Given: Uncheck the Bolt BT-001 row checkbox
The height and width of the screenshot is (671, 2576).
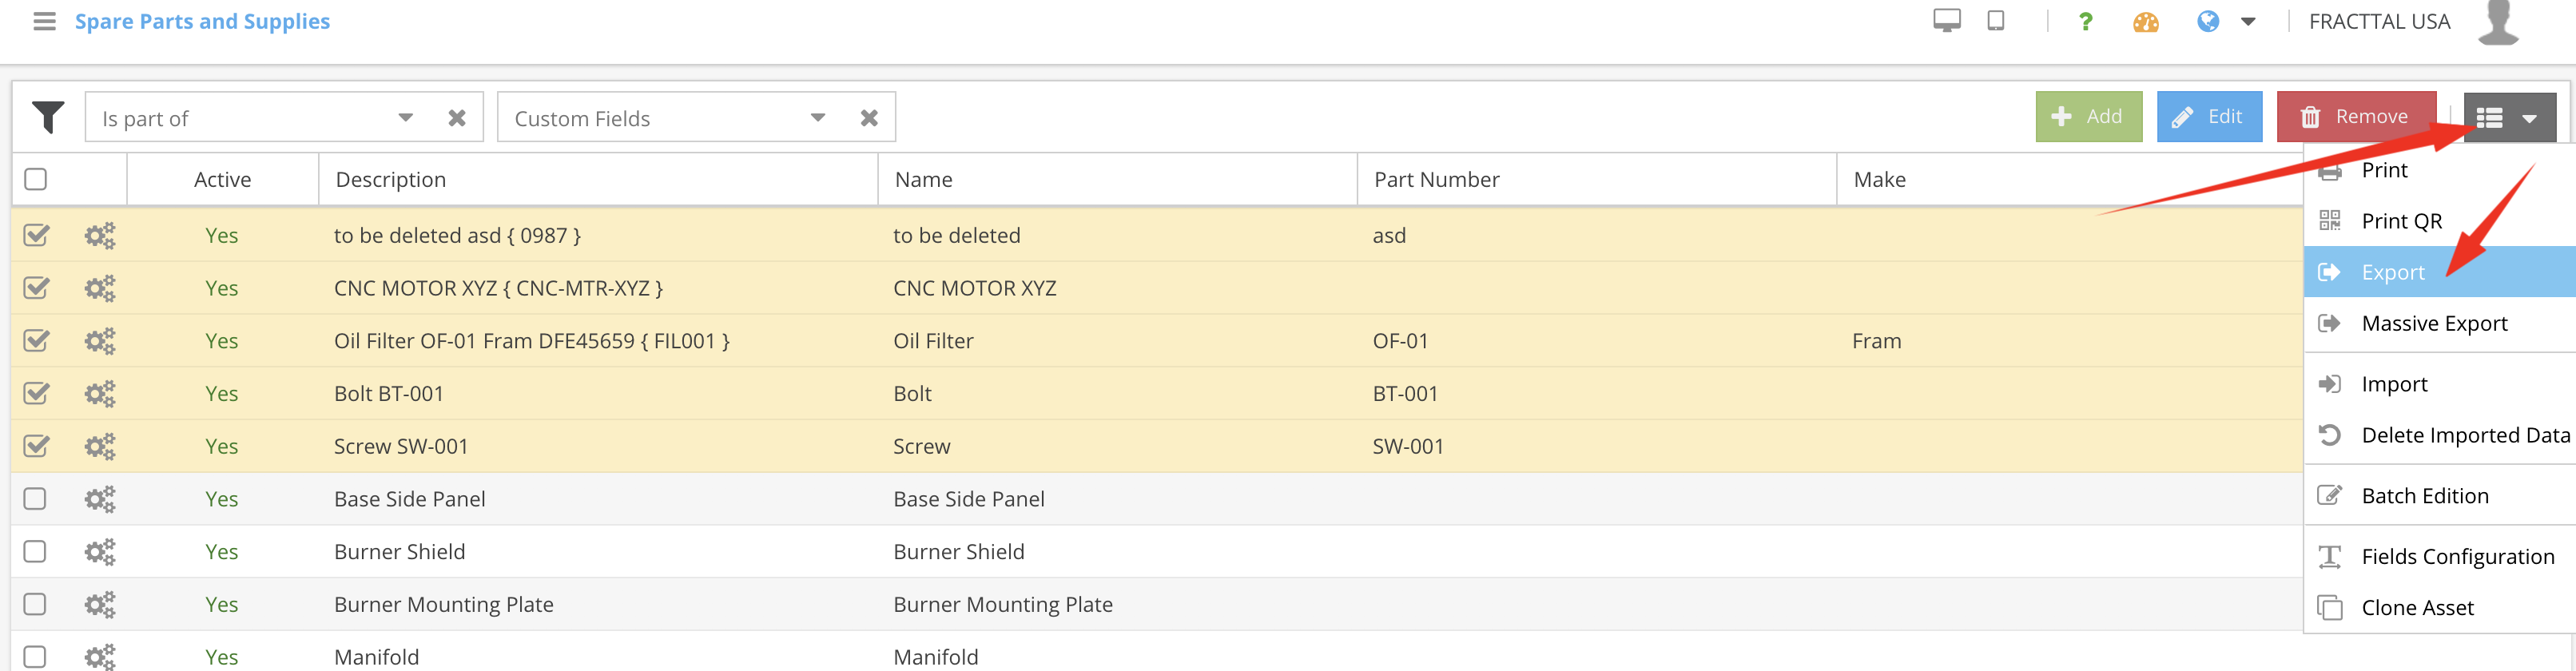Looking at the screenshot, I should [36, 393].
